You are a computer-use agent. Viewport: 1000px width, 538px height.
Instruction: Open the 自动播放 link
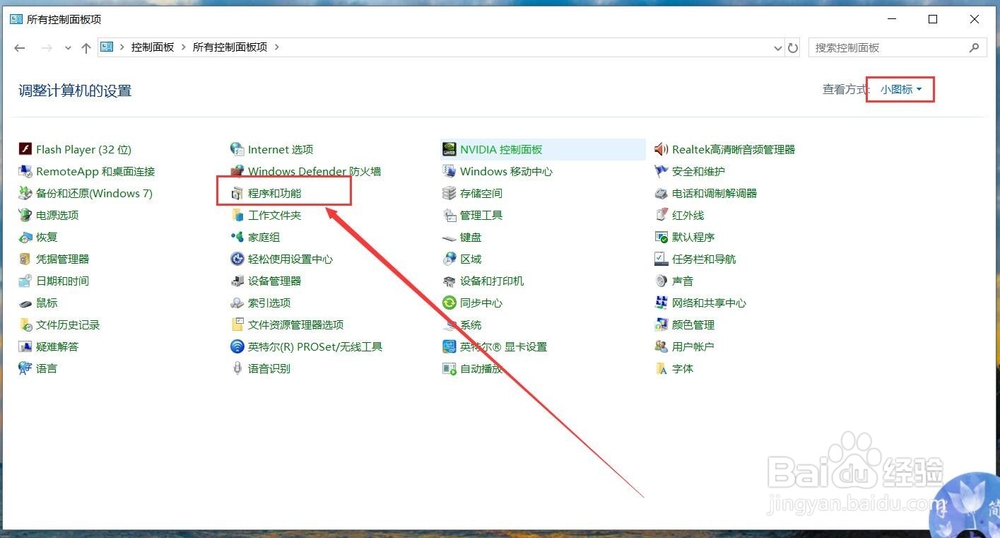pyautogui.click(x=481, y=368)
